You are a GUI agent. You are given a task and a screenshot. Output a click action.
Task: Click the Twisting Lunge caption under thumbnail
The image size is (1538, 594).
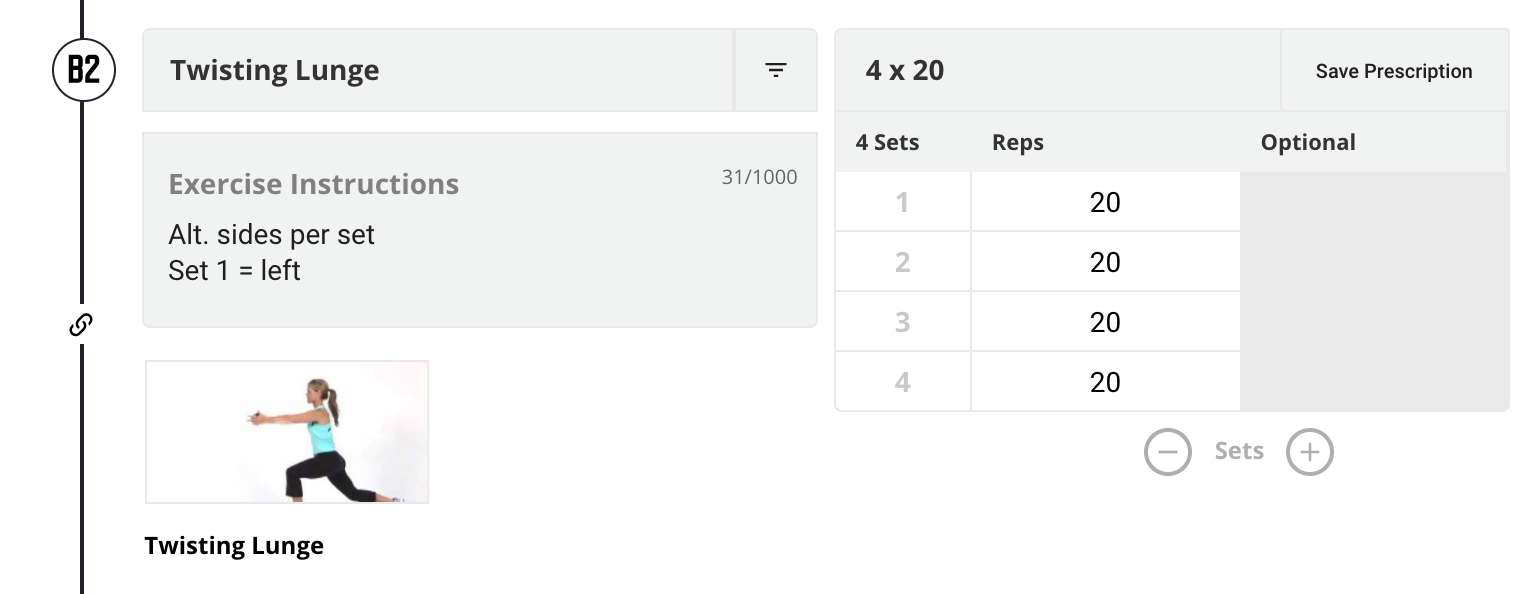234,546
